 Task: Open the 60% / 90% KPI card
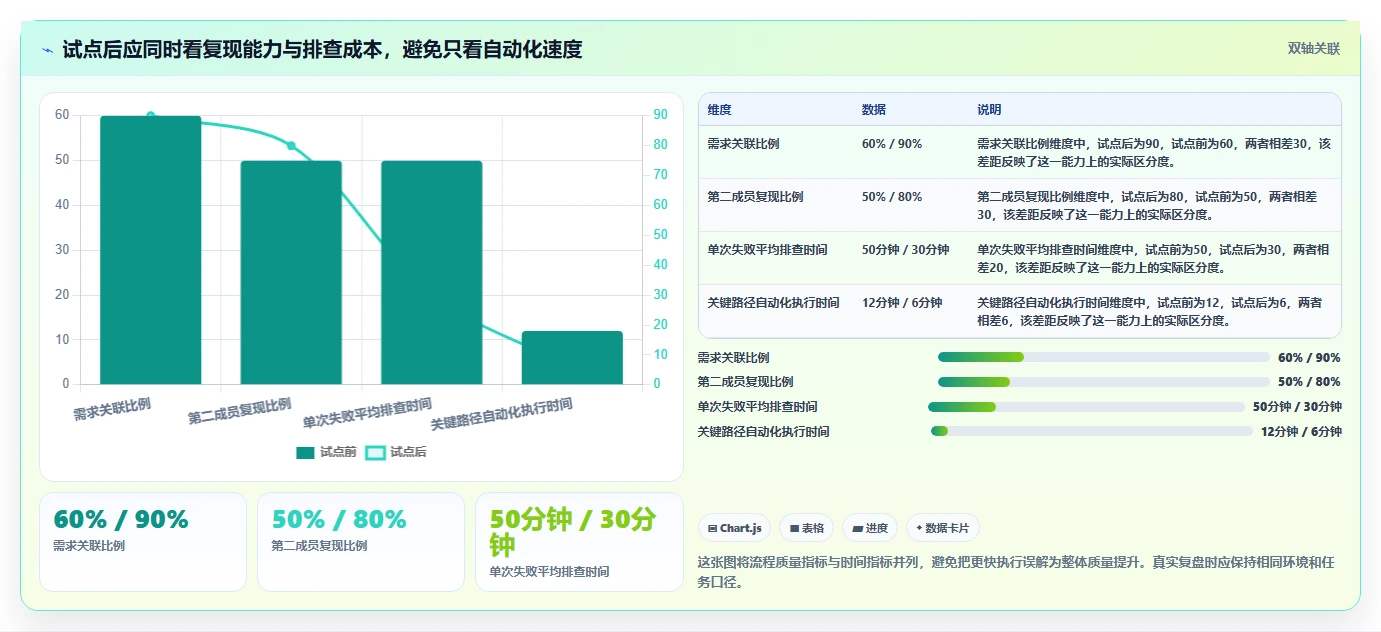coord(143,542)
